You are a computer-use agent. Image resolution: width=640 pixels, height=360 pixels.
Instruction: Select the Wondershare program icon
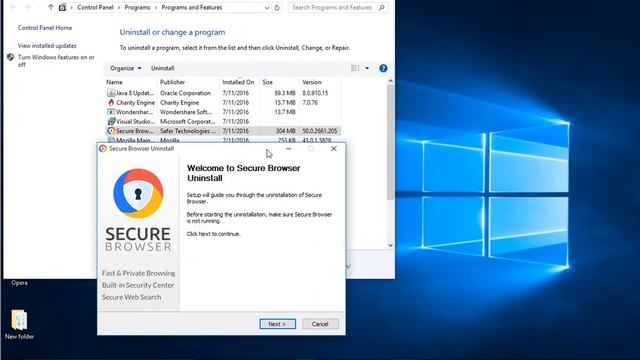(x=111, y=112)
